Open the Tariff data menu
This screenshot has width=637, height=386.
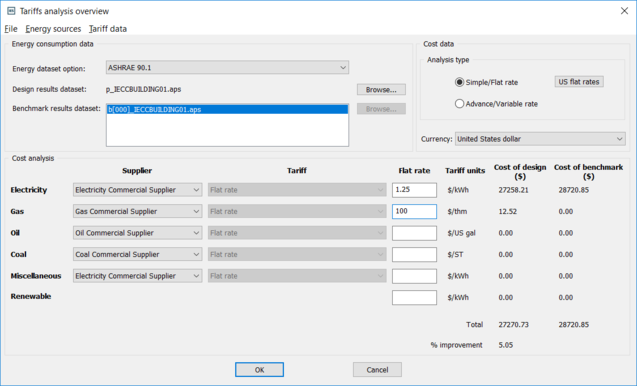tap(108, 29)
